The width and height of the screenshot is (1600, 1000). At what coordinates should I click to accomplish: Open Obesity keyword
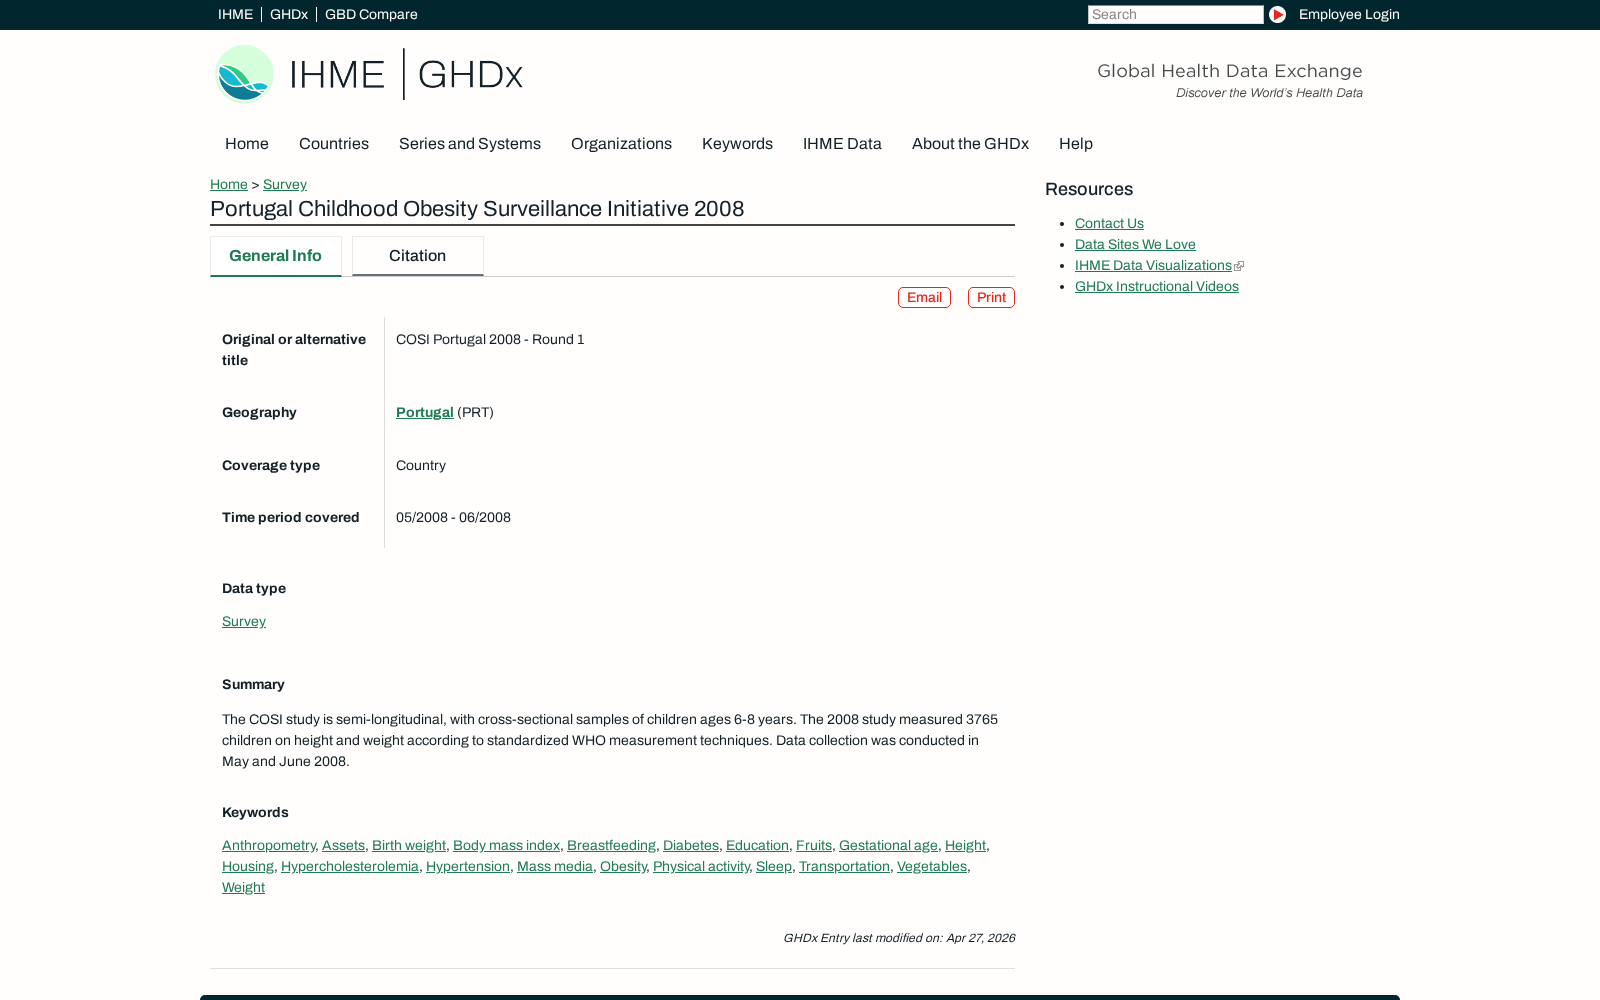click(623, 866)
